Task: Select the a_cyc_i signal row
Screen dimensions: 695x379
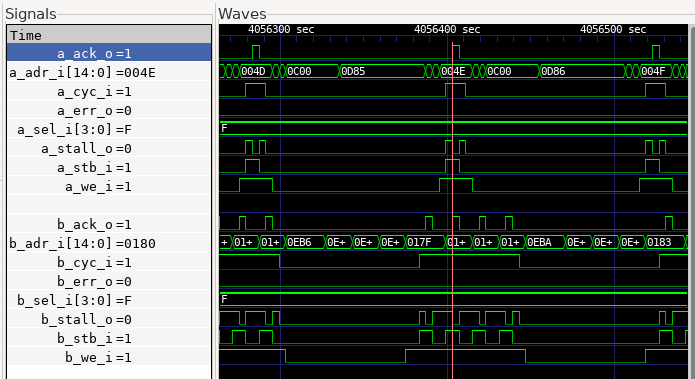Action: point(109,91)
